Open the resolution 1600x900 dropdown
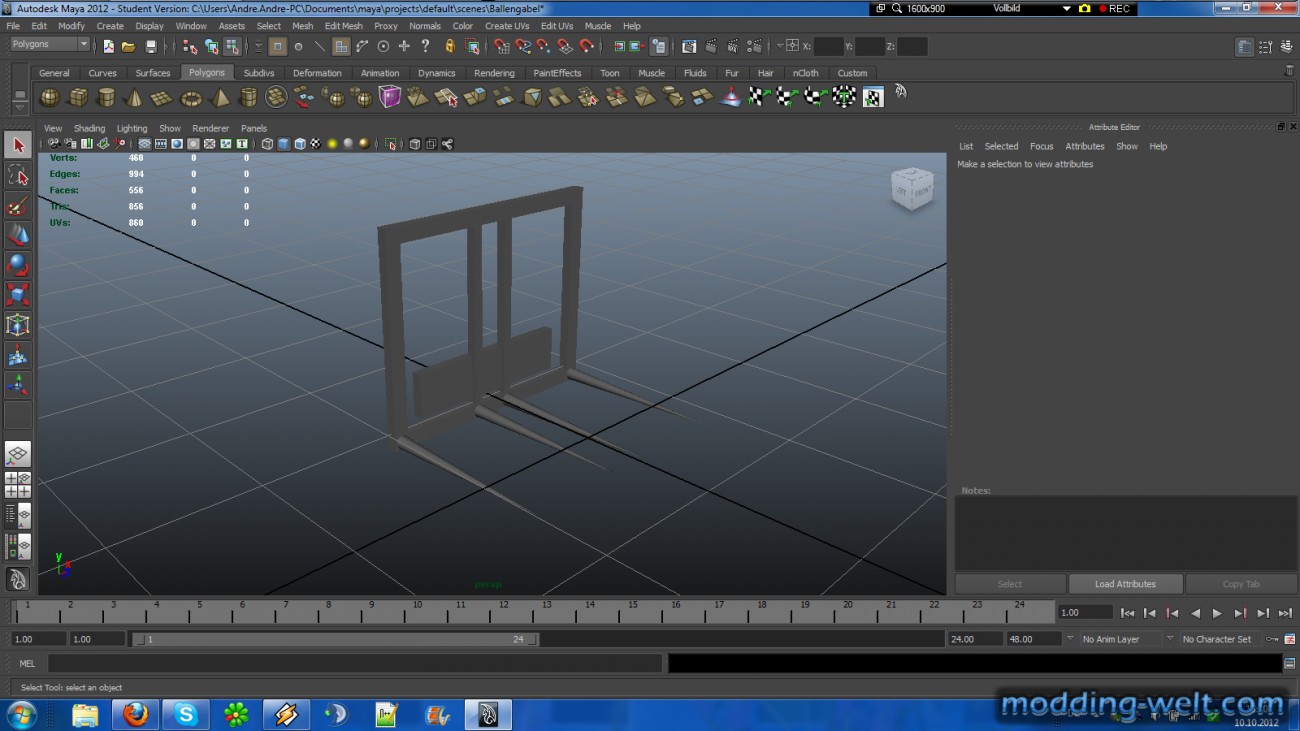The image size is (1300, 731). [924, 8]
